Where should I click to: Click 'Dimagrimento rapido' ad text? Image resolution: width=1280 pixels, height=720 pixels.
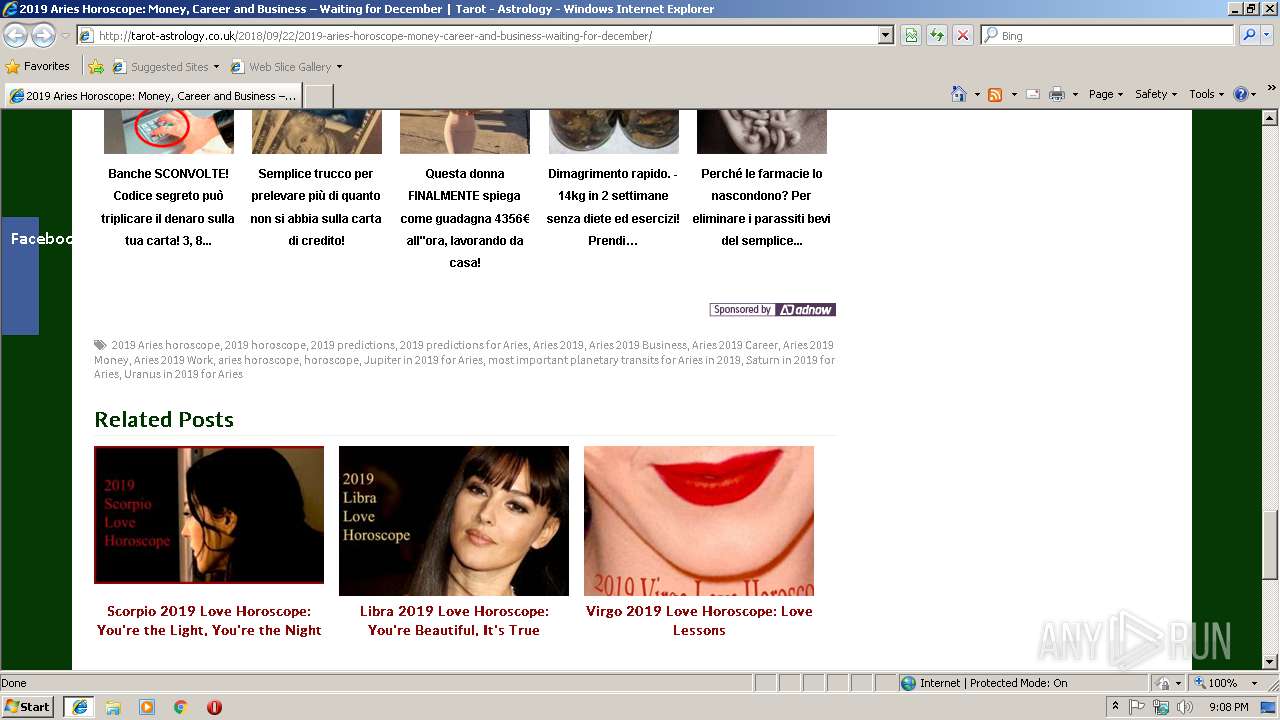pos(613,207)
